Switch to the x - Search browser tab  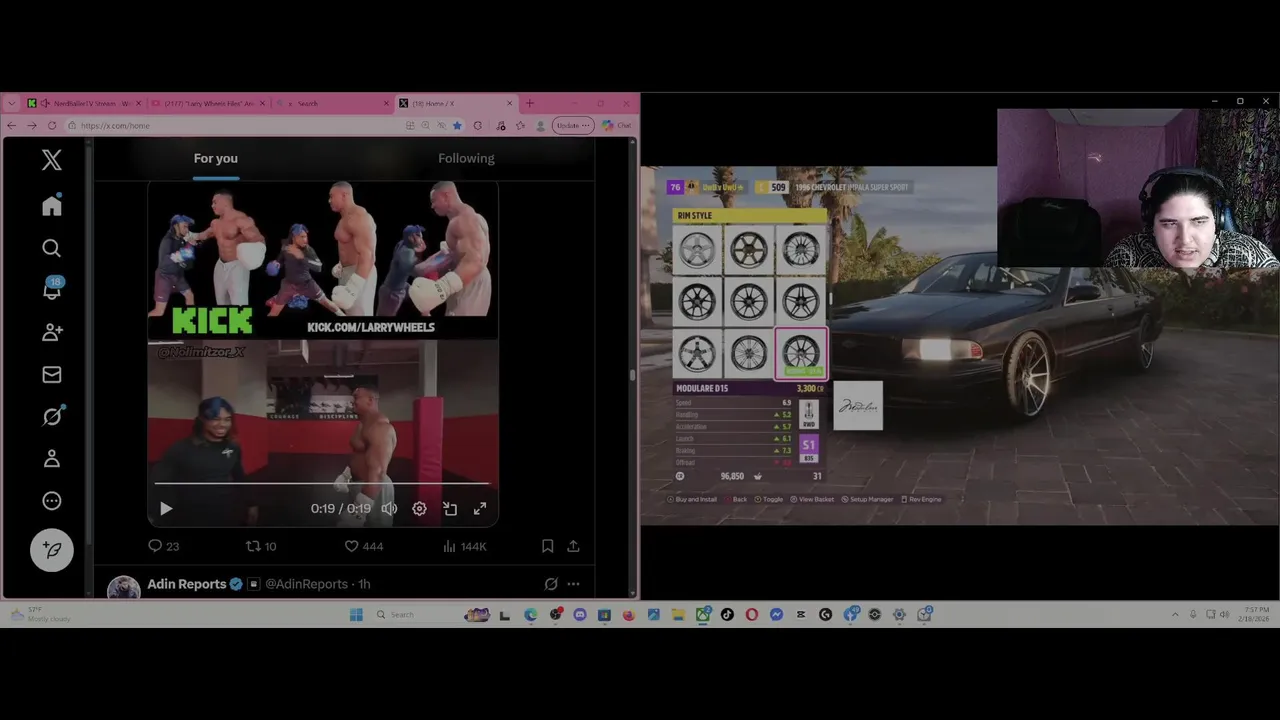[333, 103]
